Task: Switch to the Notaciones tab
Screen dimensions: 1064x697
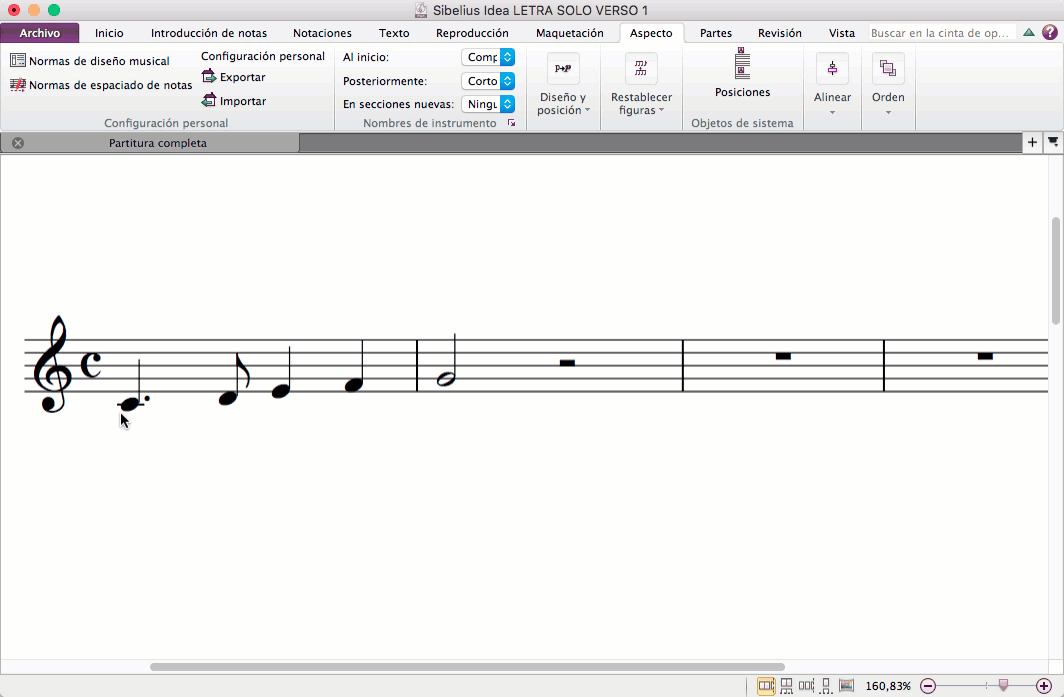Action: click(322, 33)
